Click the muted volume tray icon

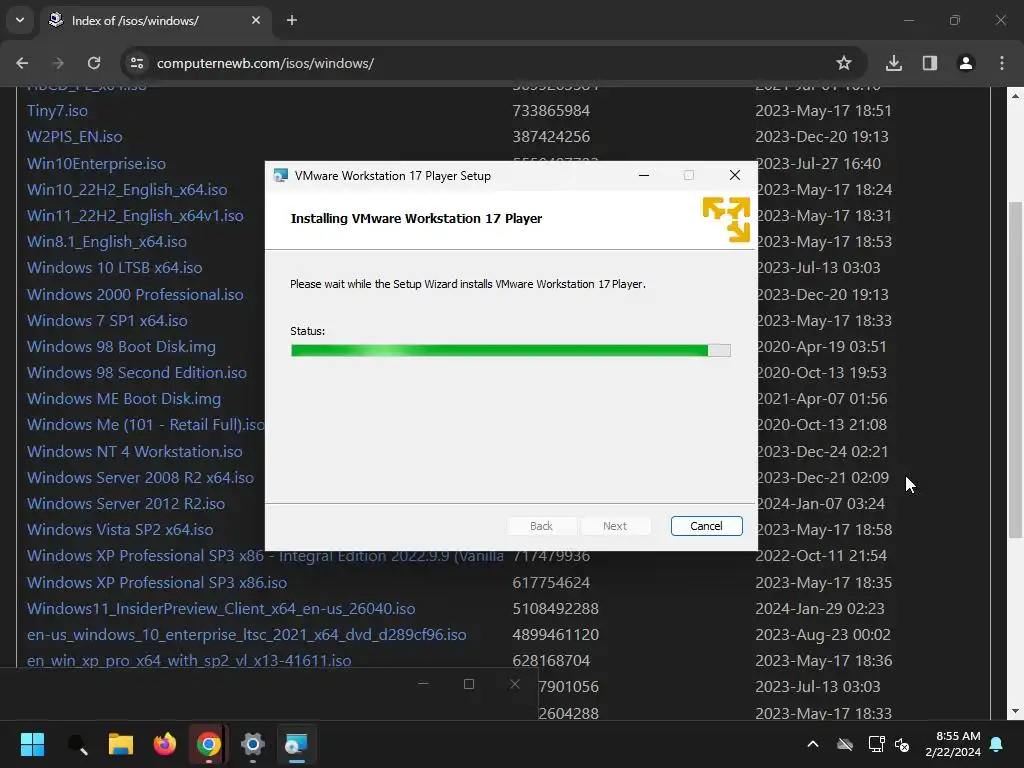pyautogui.click(x=902, y=744)
